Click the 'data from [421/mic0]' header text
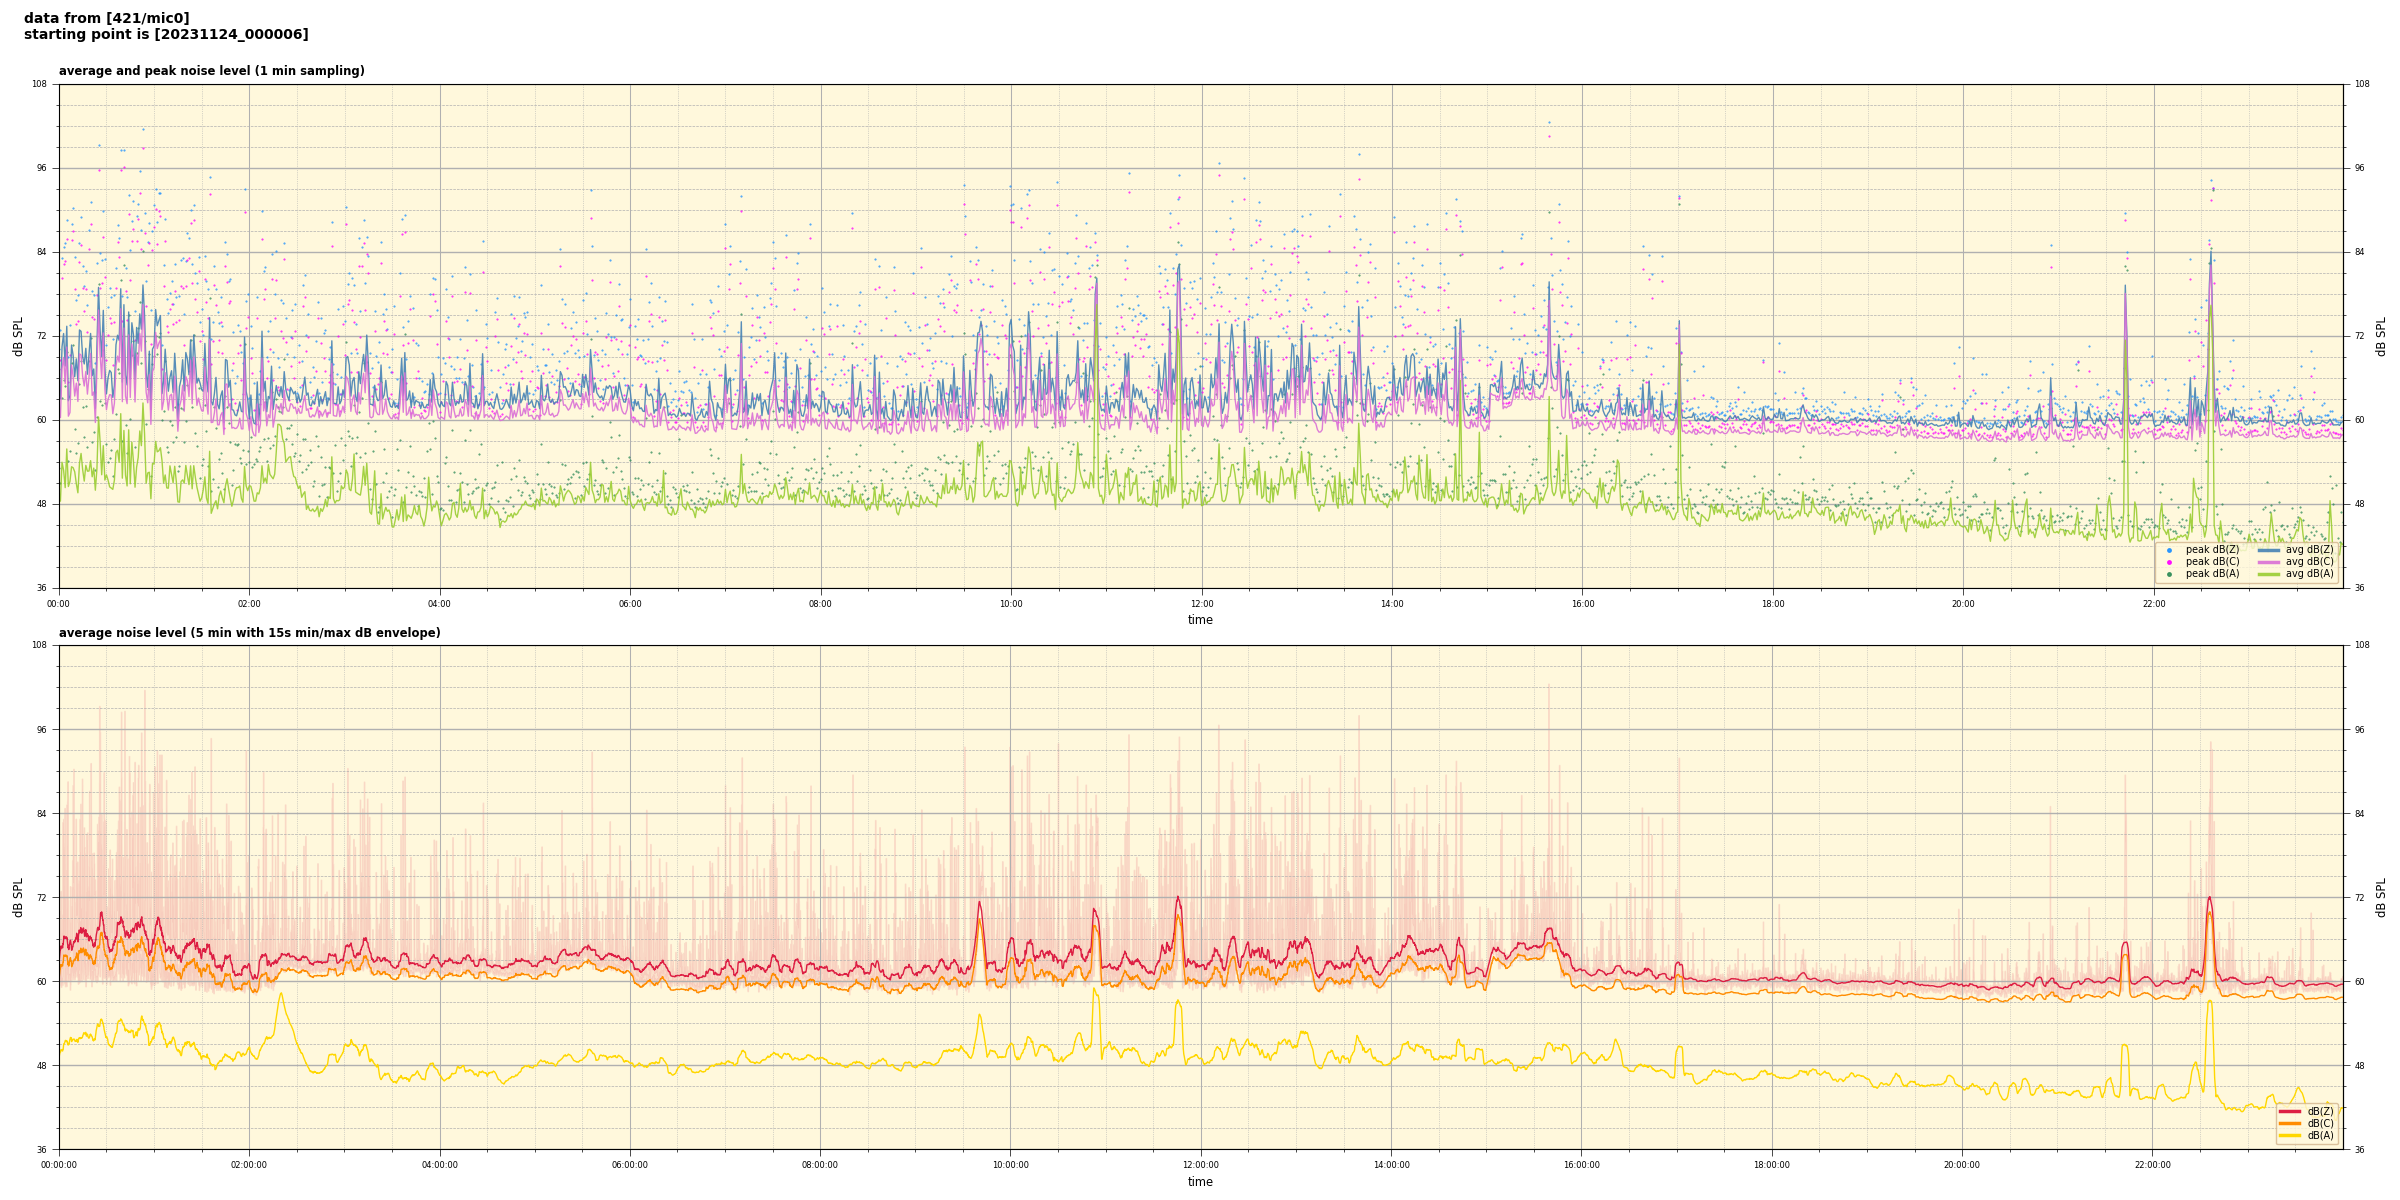This screenshot has height=1200, width=2400. coord(106,18)
